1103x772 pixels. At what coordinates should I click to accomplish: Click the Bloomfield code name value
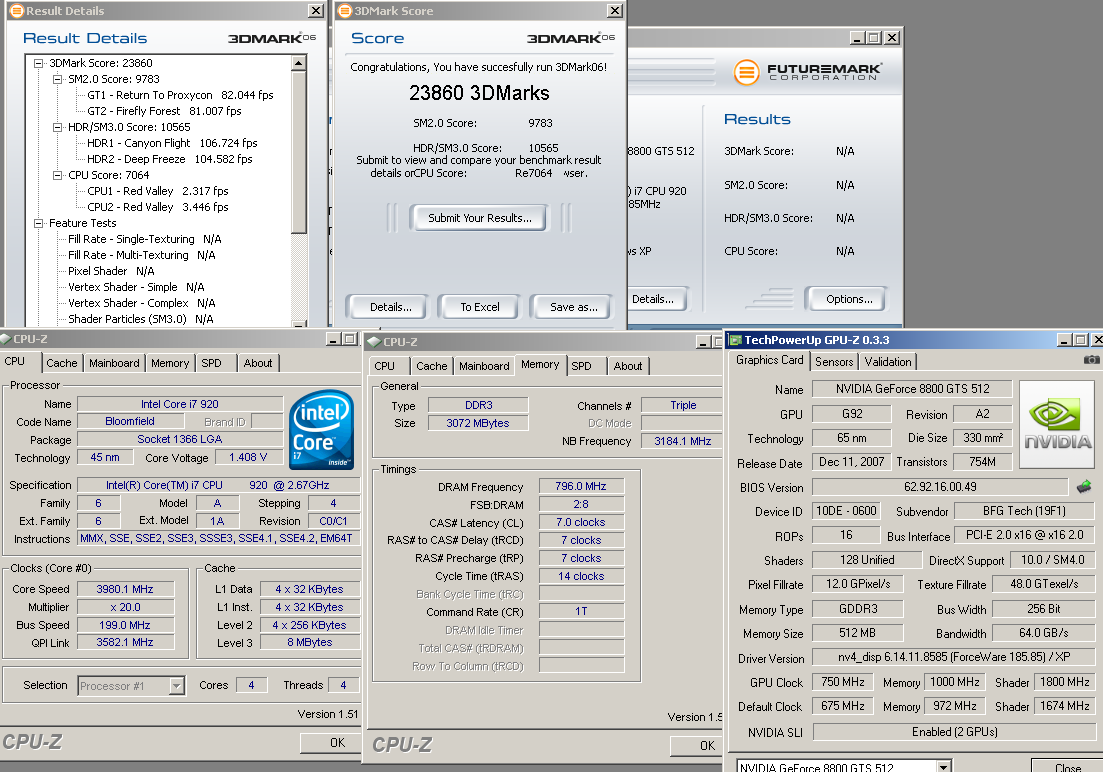pos(130,422)
